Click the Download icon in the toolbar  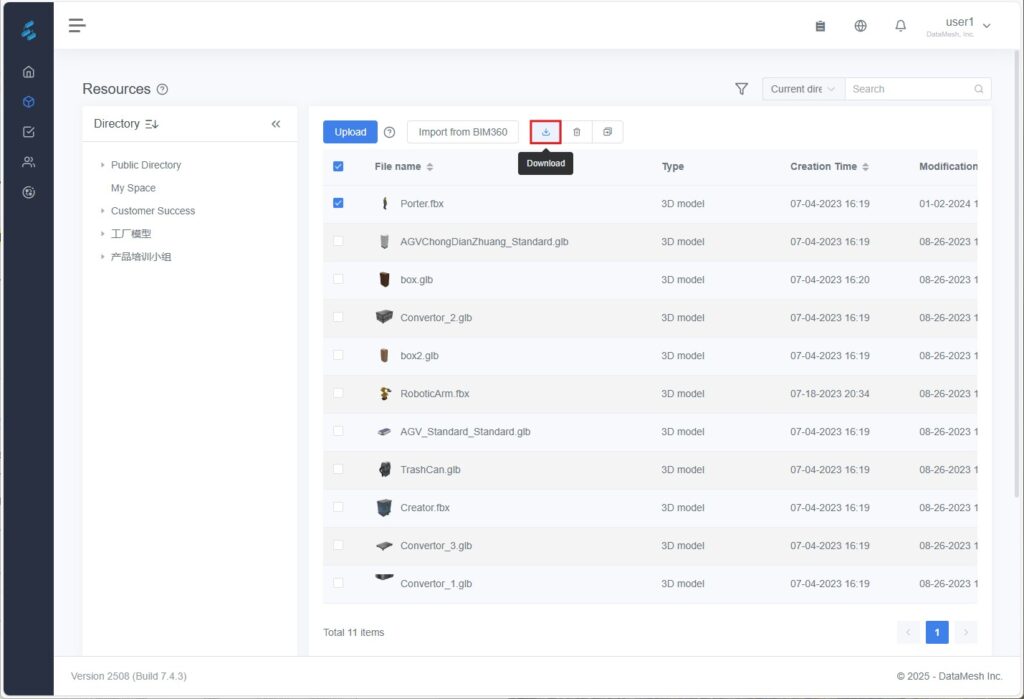[546, 132]
